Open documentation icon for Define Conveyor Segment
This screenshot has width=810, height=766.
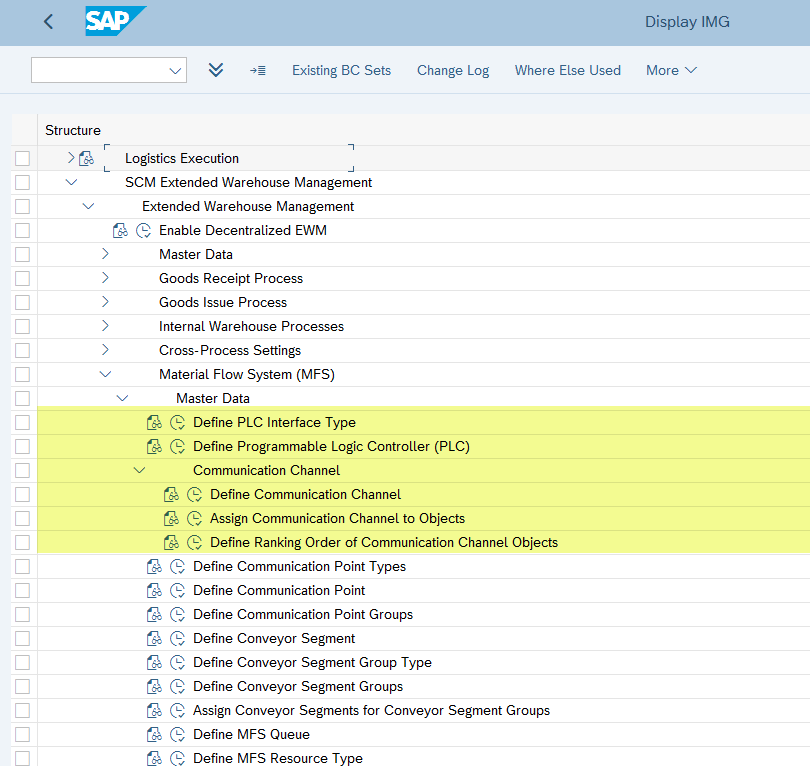click(154, 639)
